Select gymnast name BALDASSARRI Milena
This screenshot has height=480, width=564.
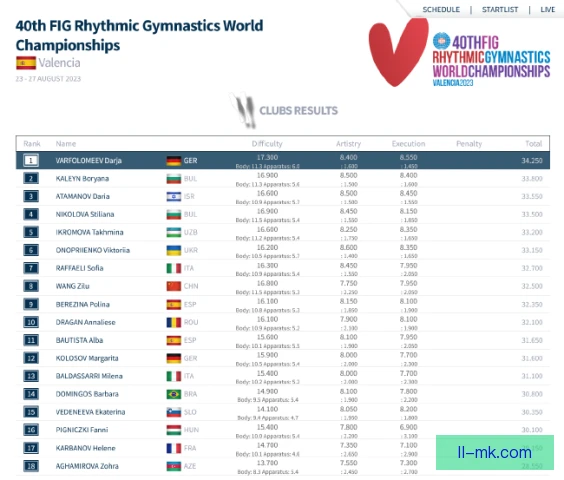(89, 376)
